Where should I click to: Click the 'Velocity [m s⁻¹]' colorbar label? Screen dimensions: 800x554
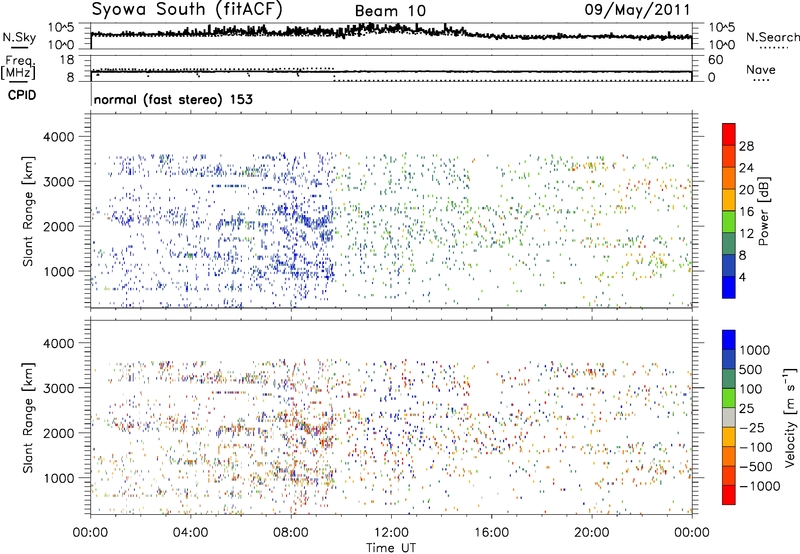pos(790,417)
